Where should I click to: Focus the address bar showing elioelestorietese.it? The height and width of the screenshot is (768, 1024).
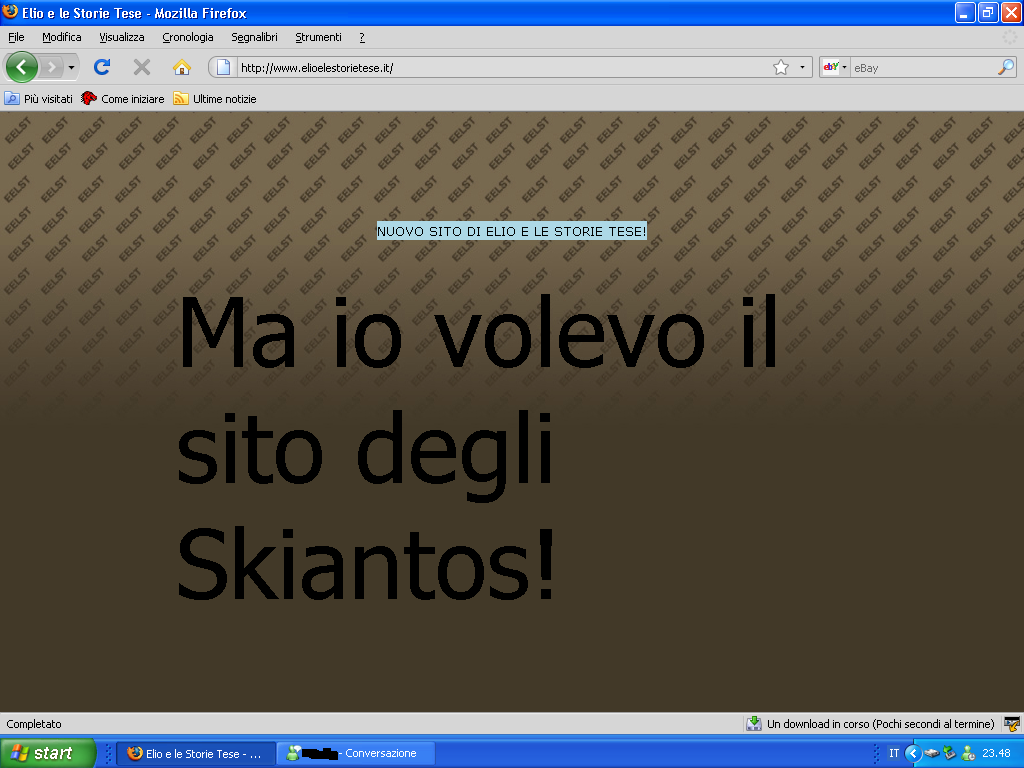502,67
